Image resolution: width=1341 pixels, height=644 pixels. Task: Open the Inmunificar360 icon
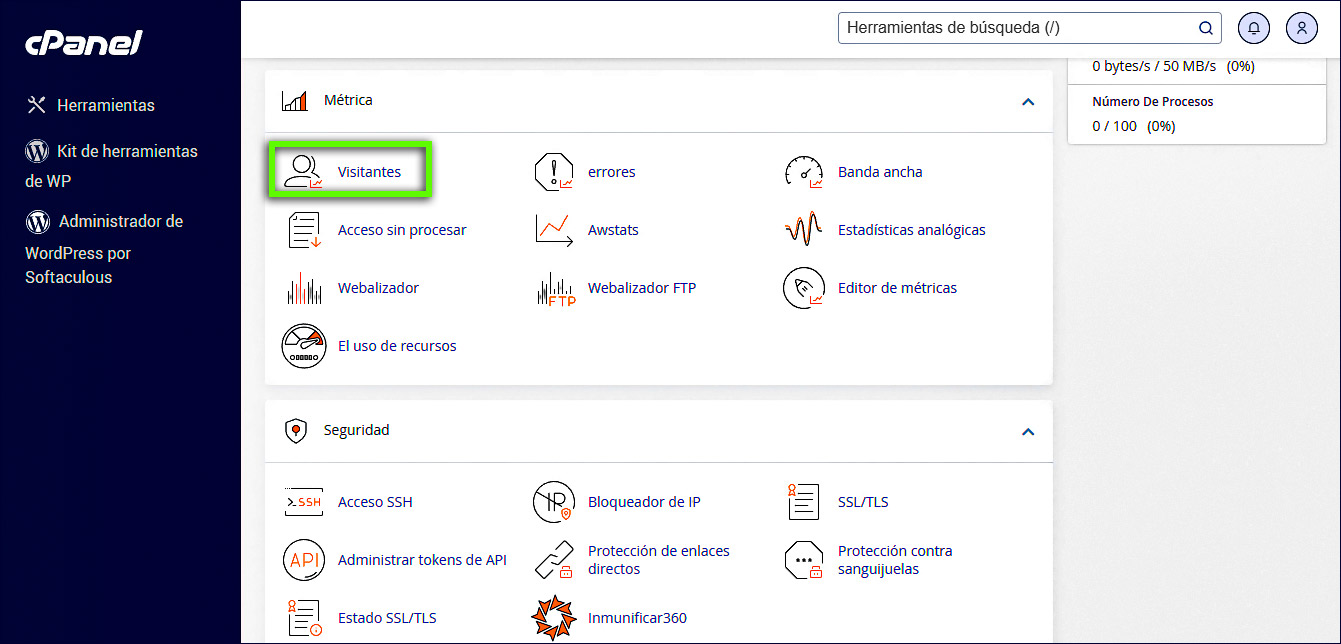pyautogui.click(x=554, y=618)
